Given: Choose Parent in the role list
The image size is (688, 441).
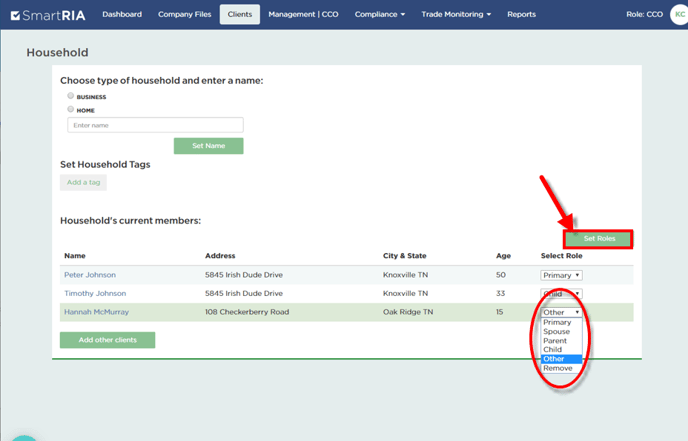Looking at the screenshot, I should (561, 341).
